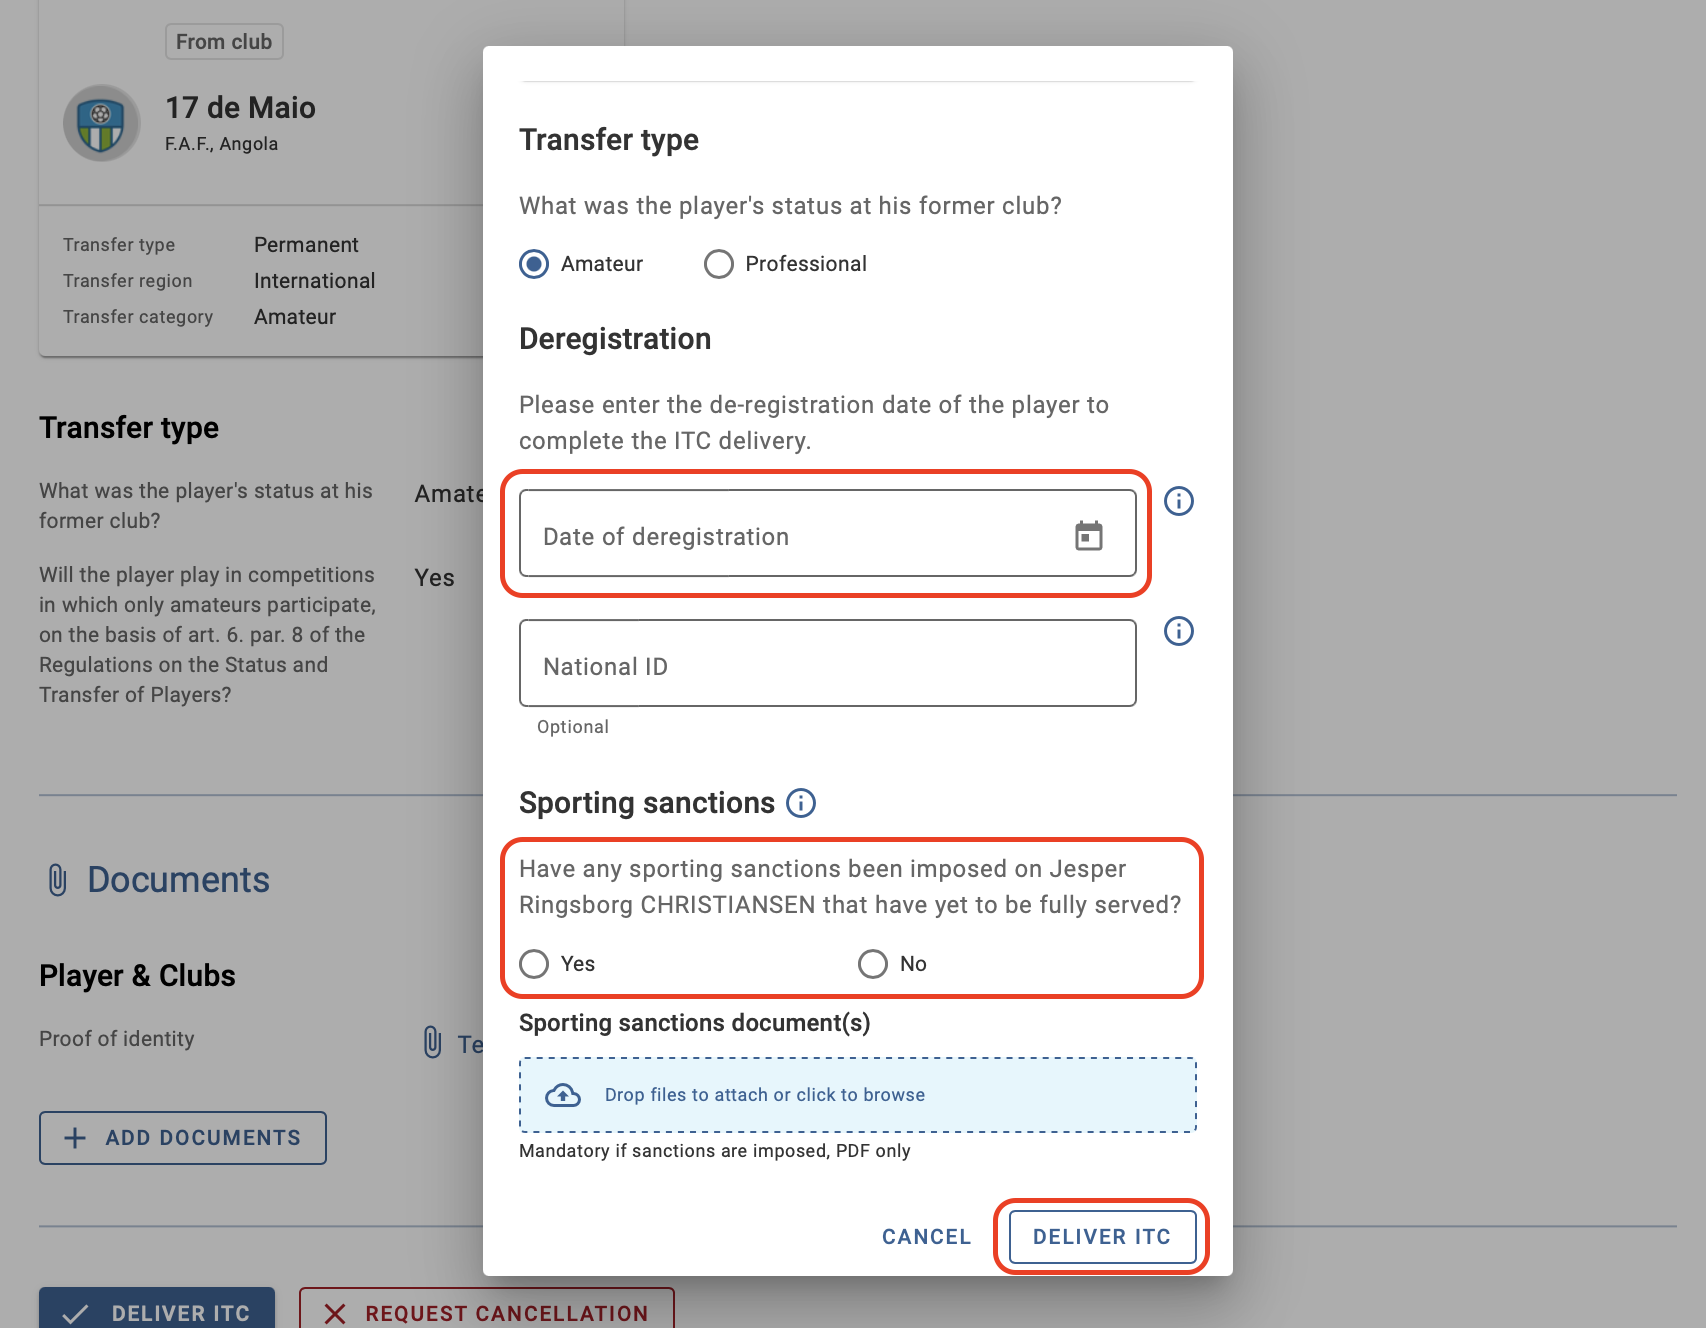Click the filled Deliver ITC page button

157,1311
